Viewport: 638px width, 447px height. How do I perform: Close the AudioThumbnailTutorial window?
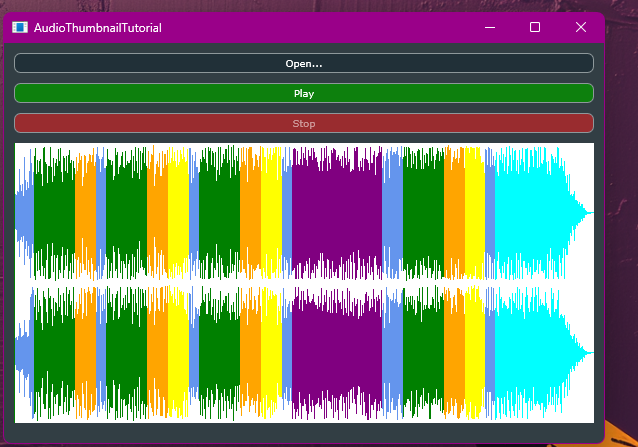coord(581,27)
